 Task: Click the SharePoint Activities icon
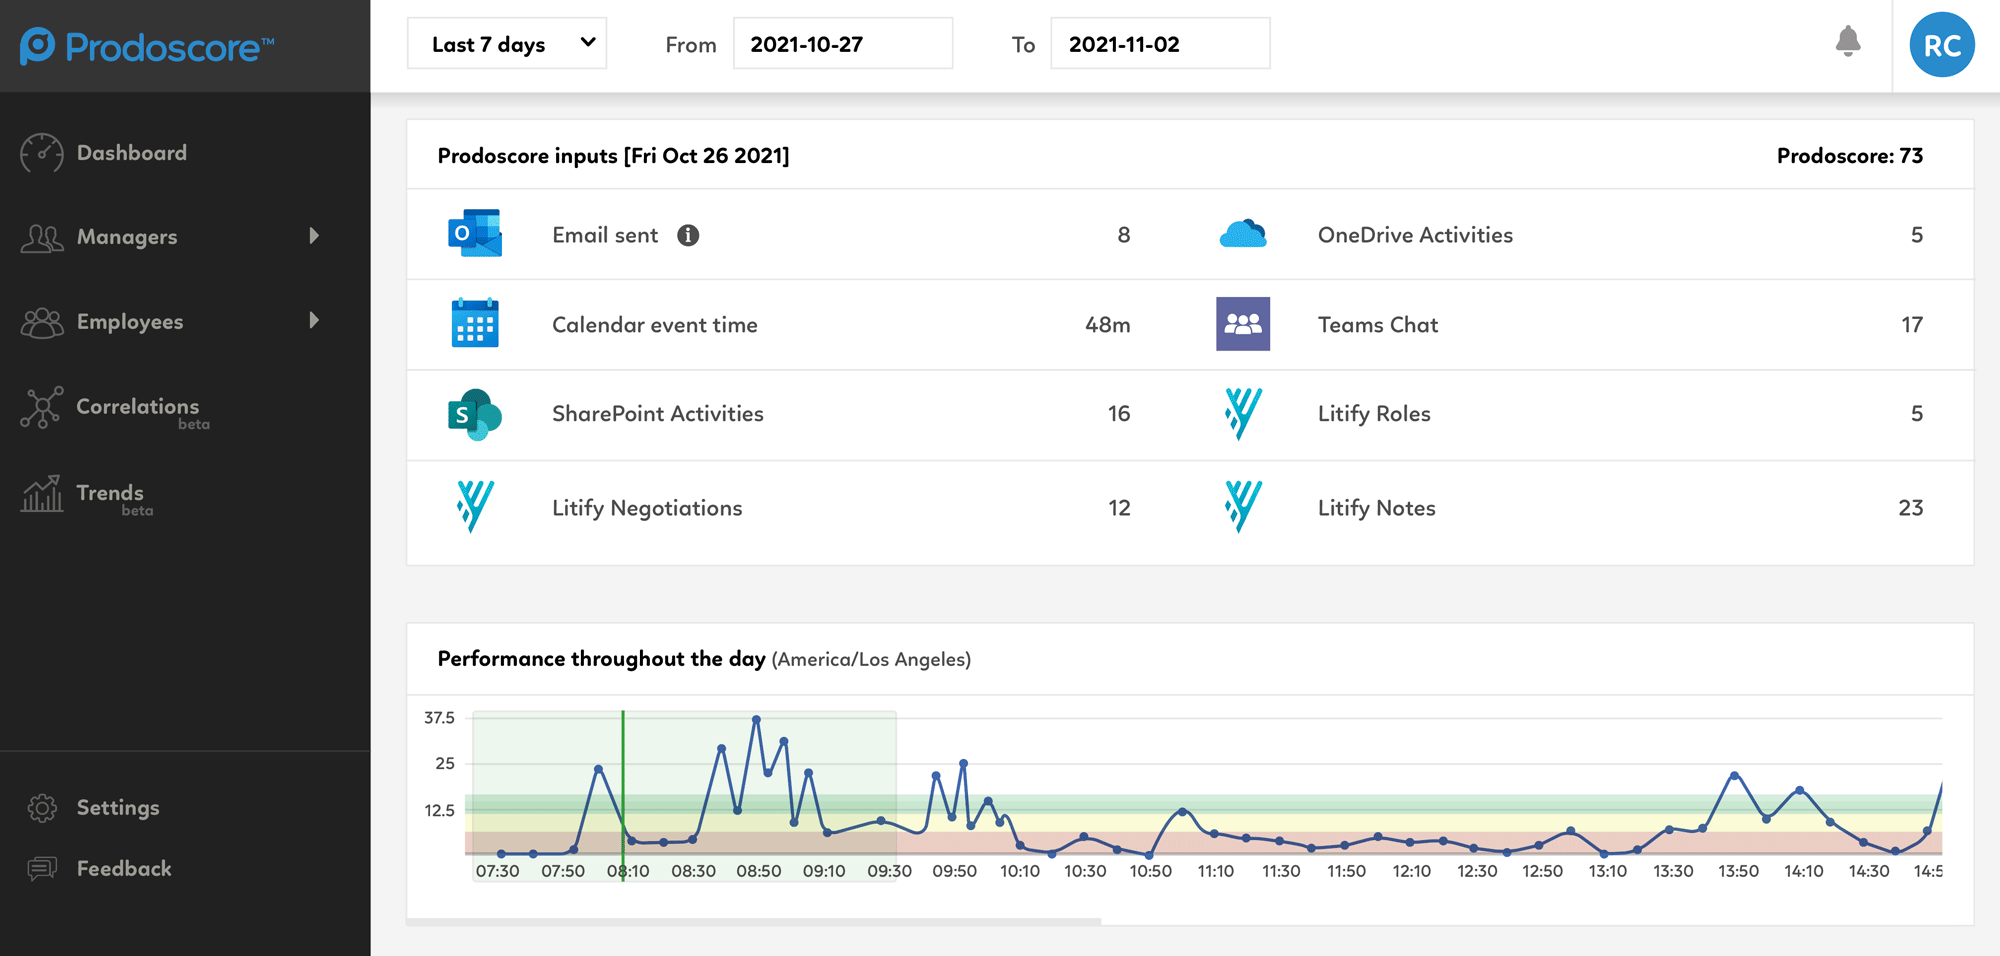click(x=474, y=414)
